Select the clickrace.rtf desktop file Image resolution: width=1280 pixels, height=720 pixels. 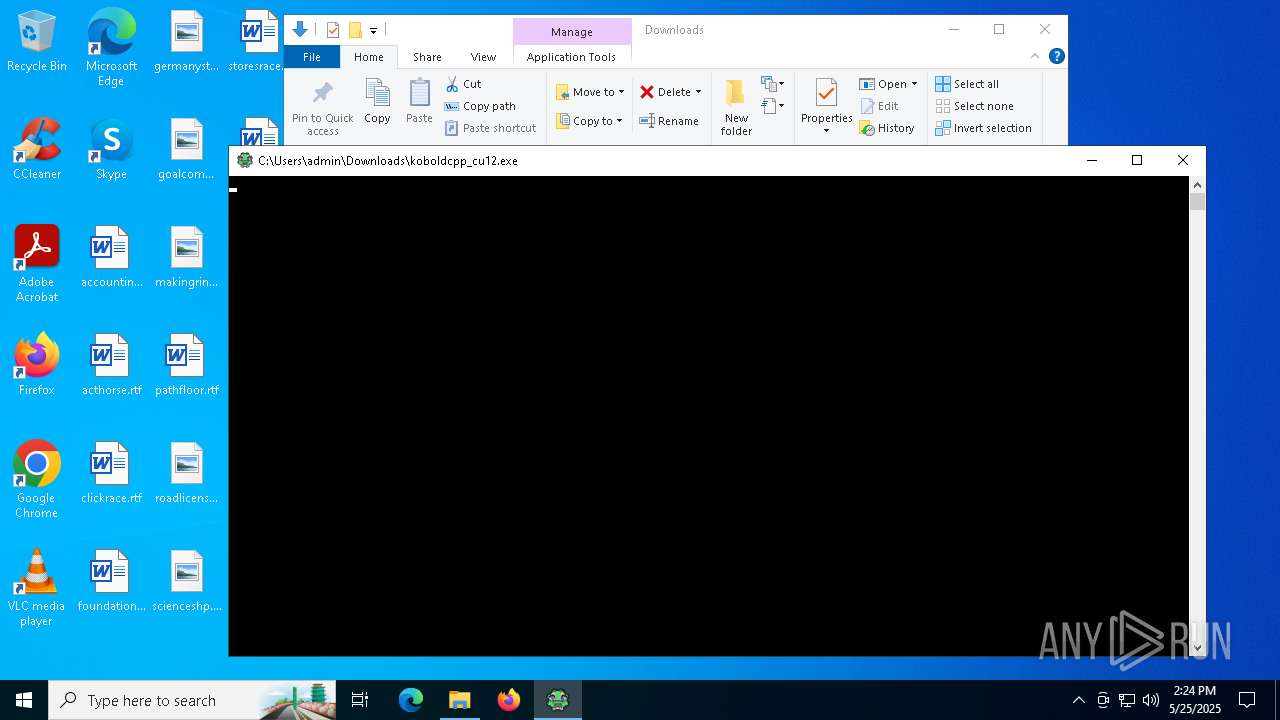111,473
